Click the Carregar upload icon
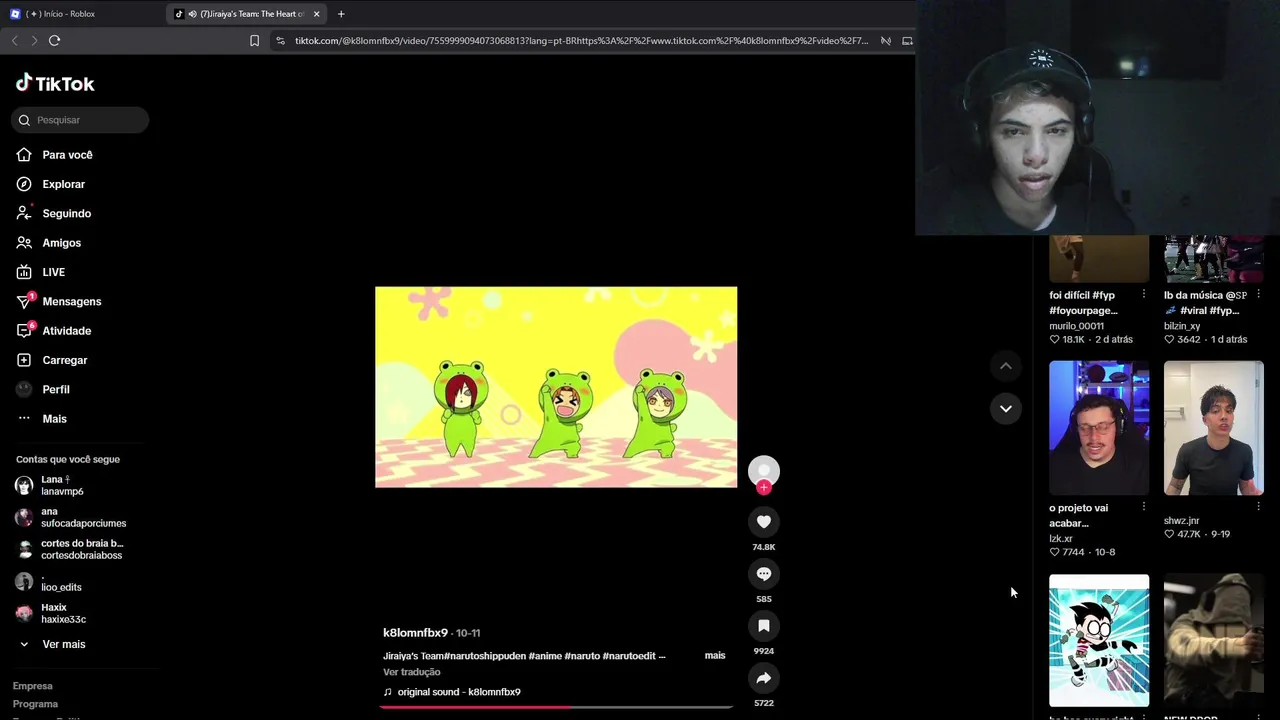This screenshot has width=1280, height=720. coord(24,360)
